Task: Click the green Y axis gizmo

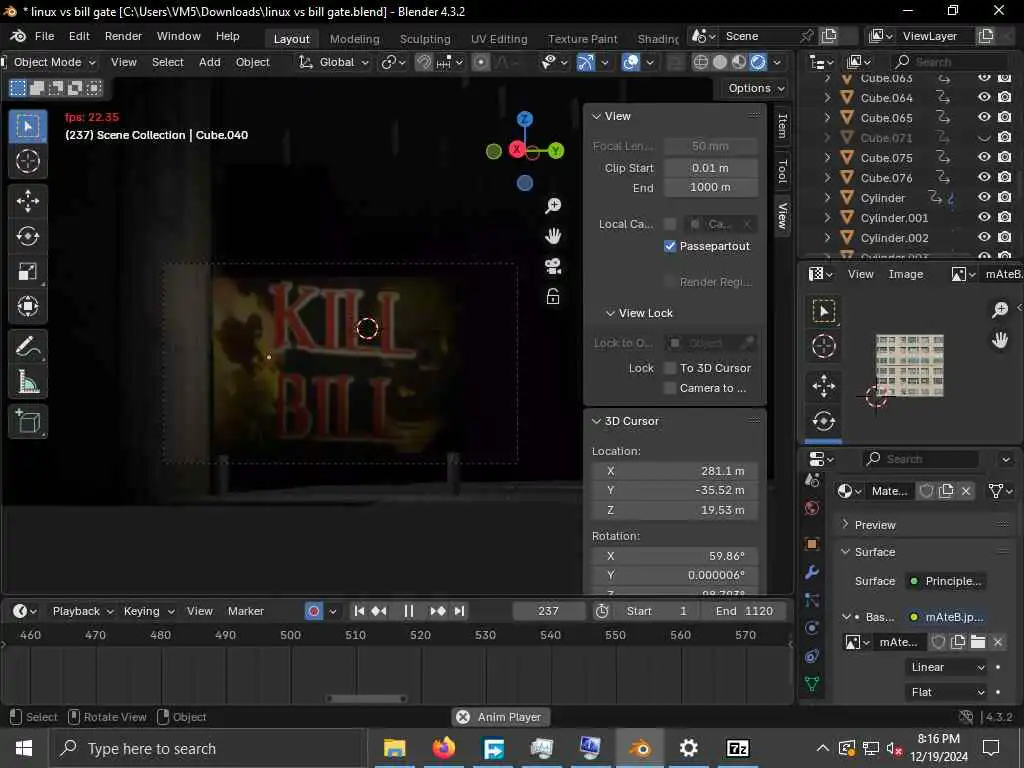Action: [x=556, y=151]
